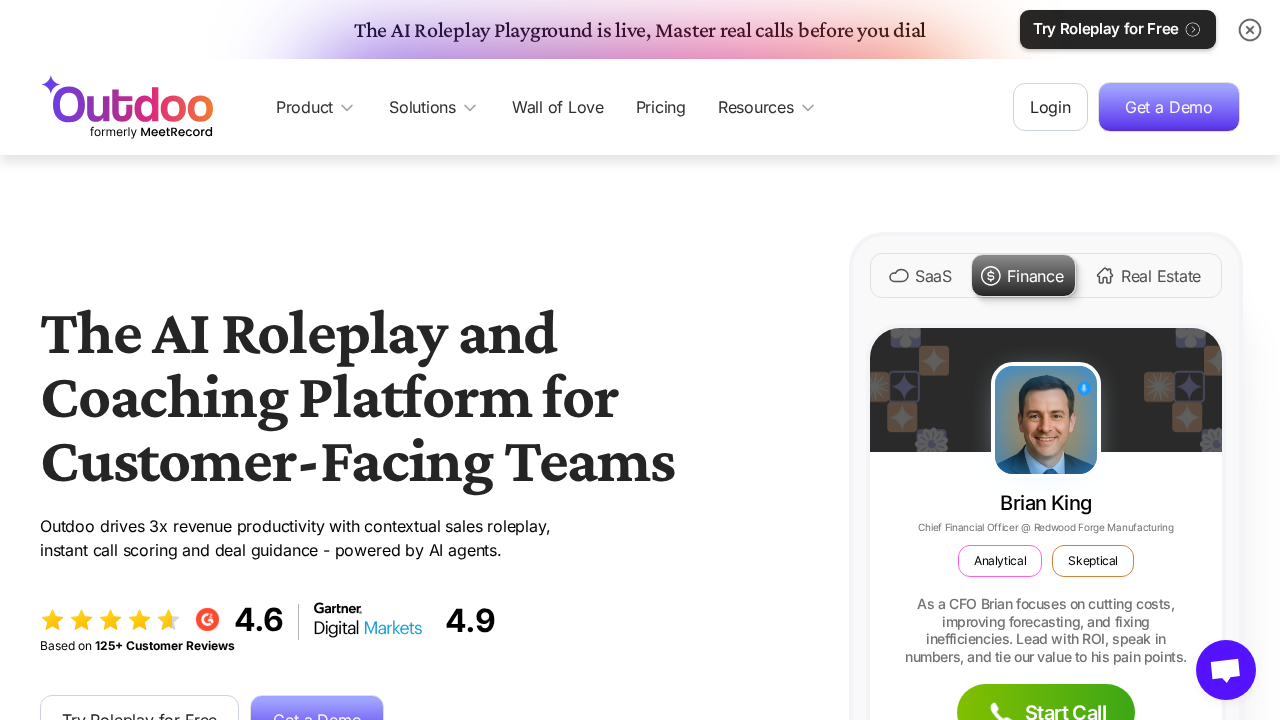Click the Outdoo logo
Viewport: 1280px width, 720px height.
pos(127,107)
